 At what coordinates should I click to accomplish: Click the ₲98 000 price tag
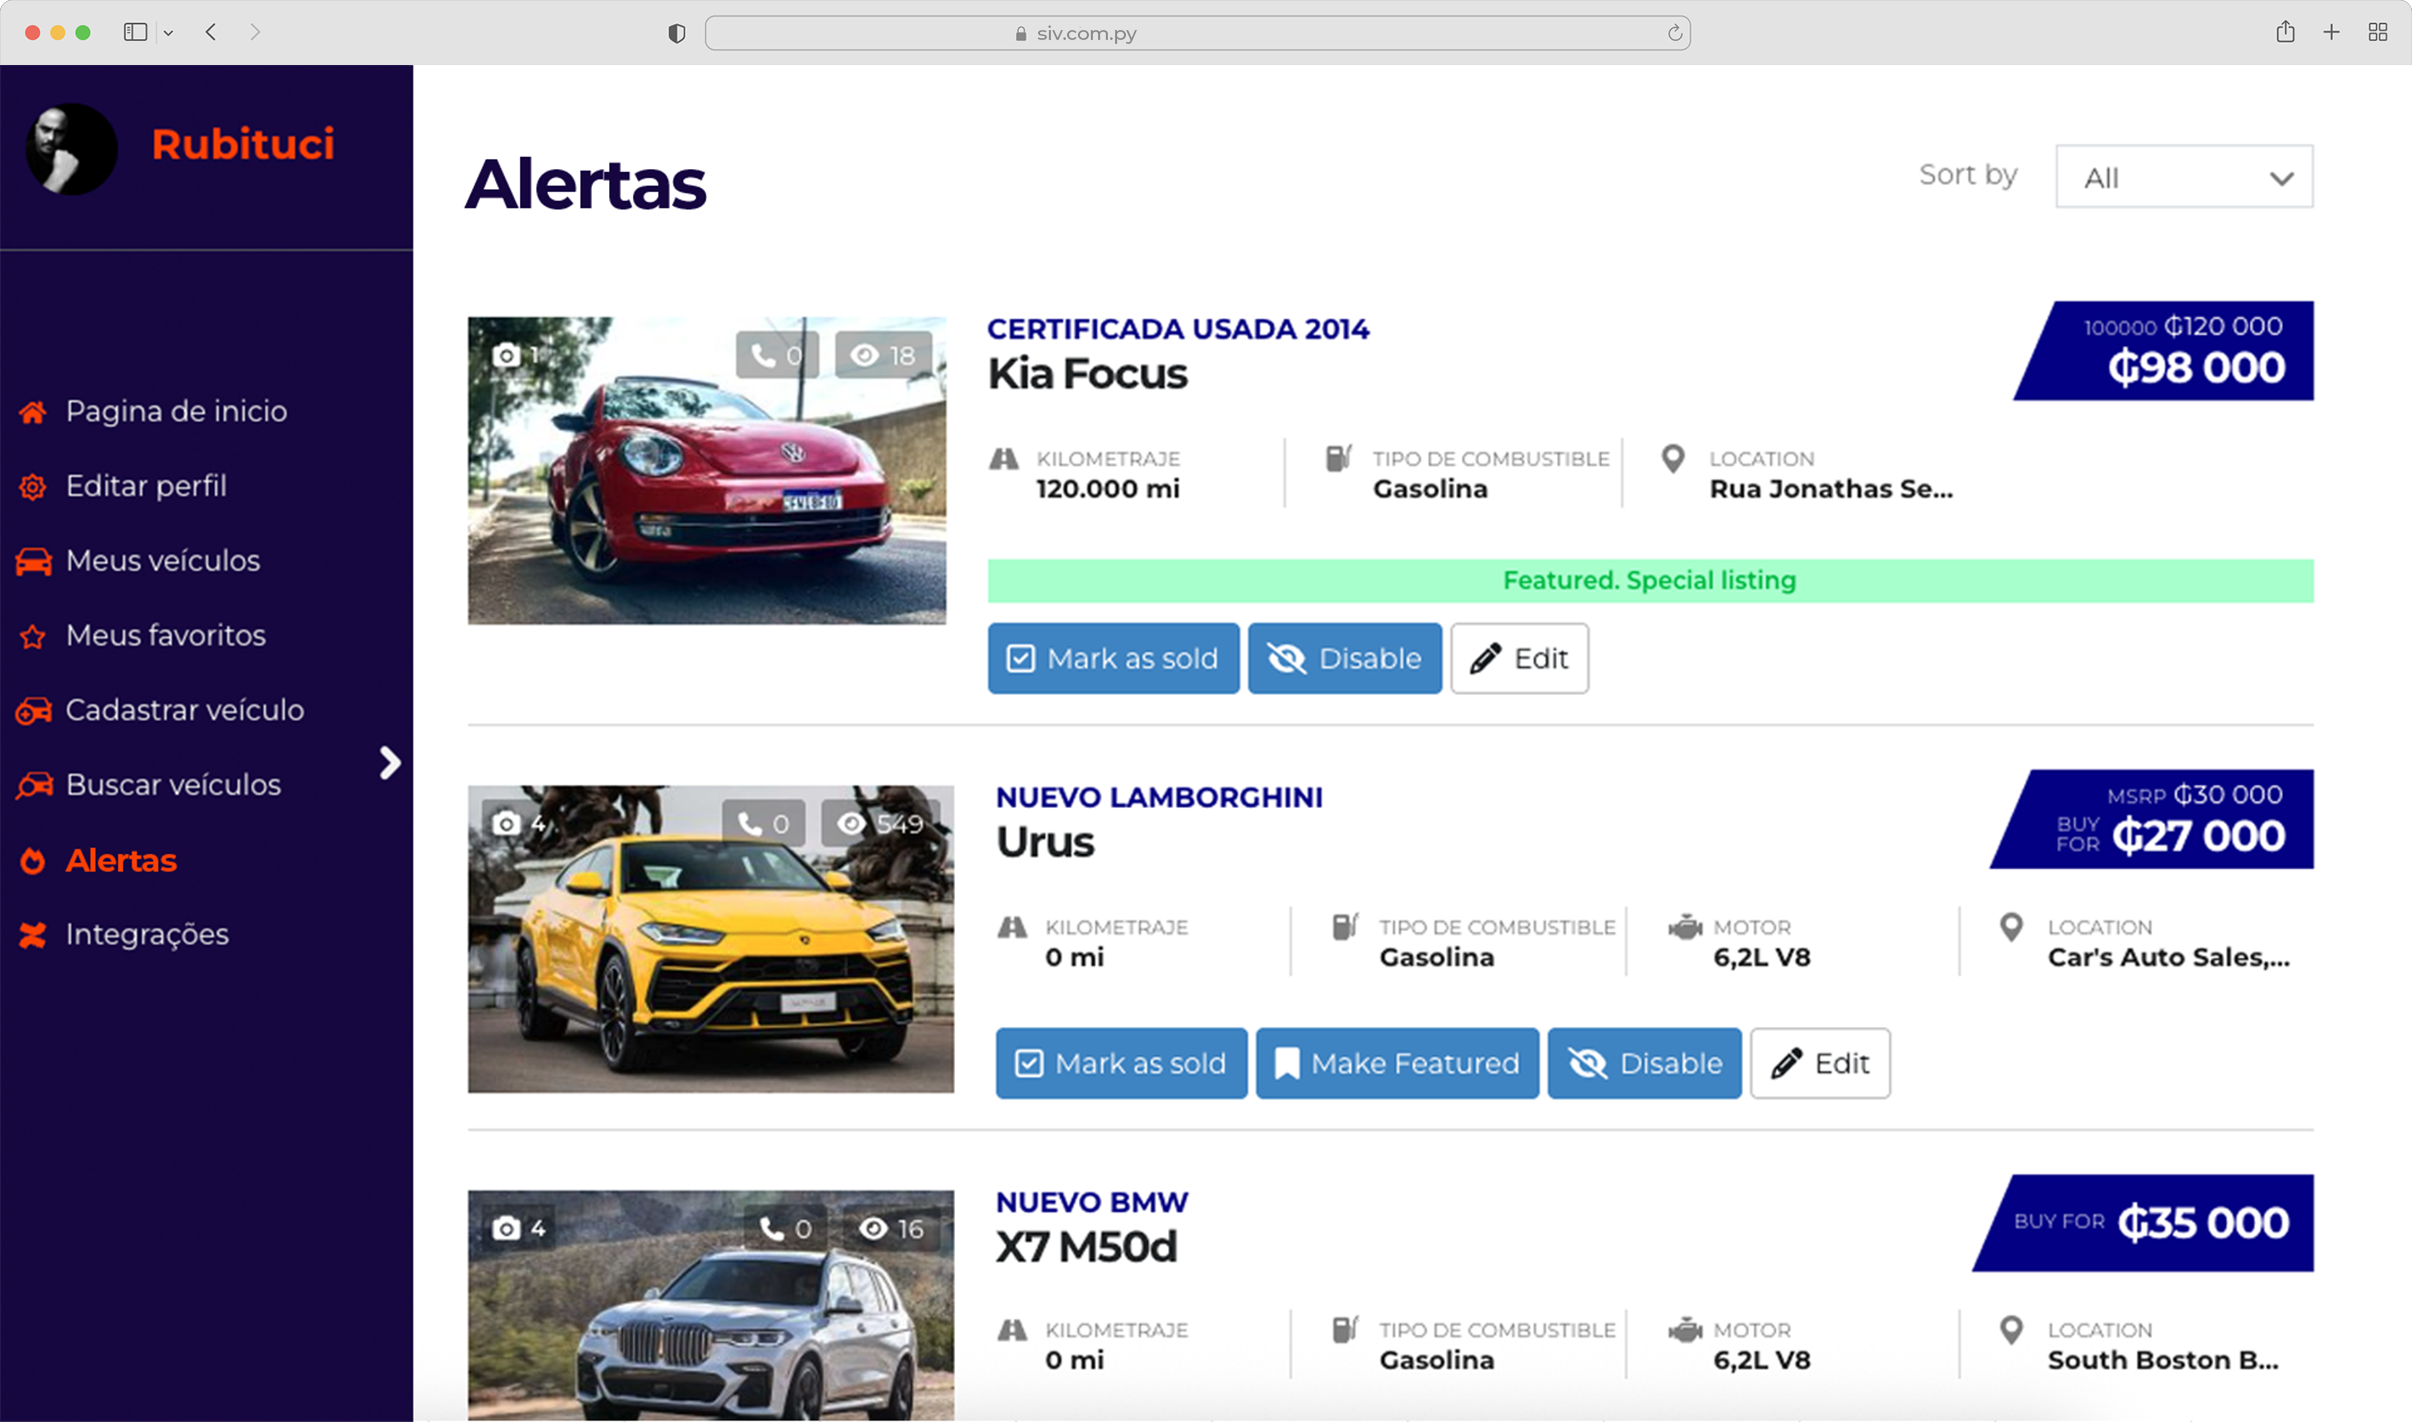(x=2164, y=351)
